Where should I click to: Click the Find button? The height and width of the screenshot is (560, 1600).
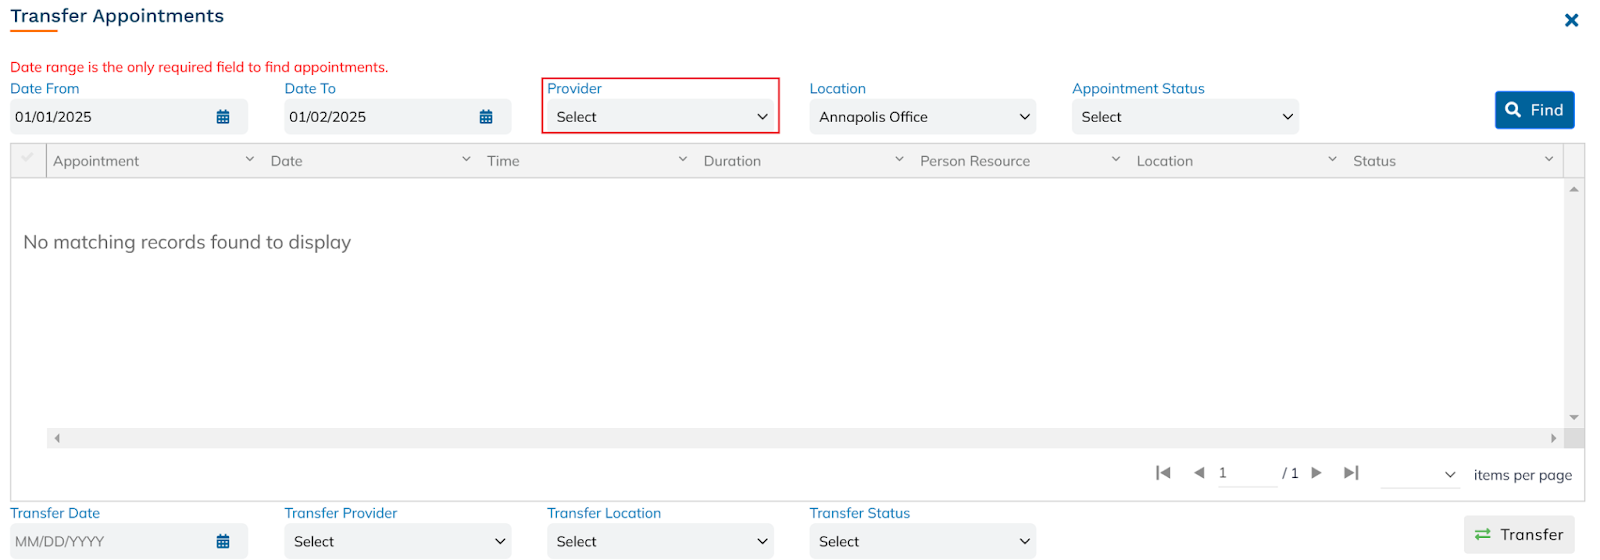pos(1534,110)
